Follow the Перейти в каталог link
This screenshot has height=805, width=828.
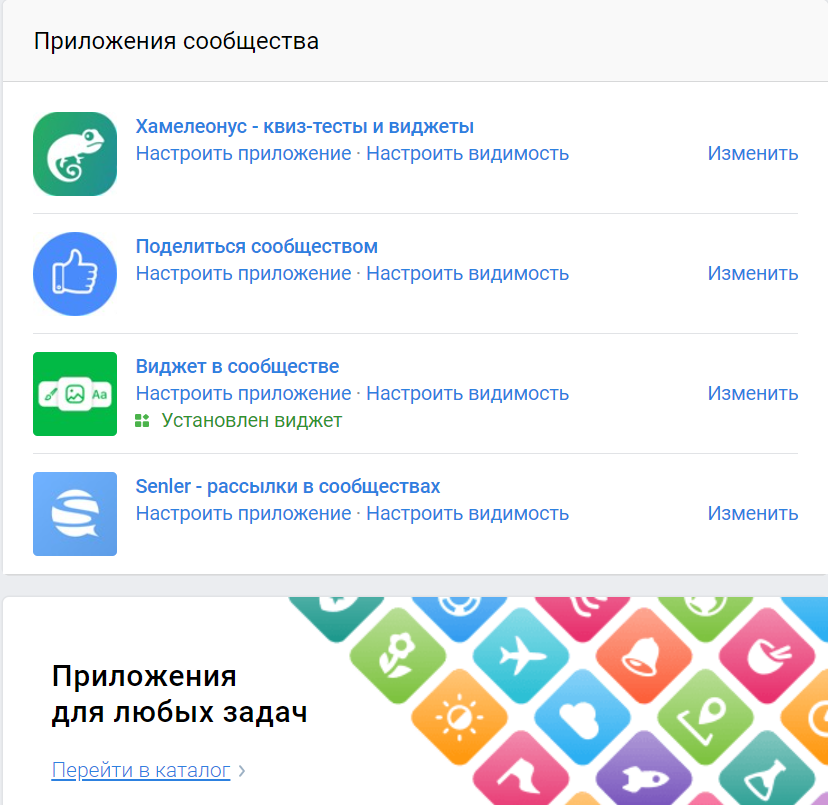pyautogui.click(x=141, y=770)
